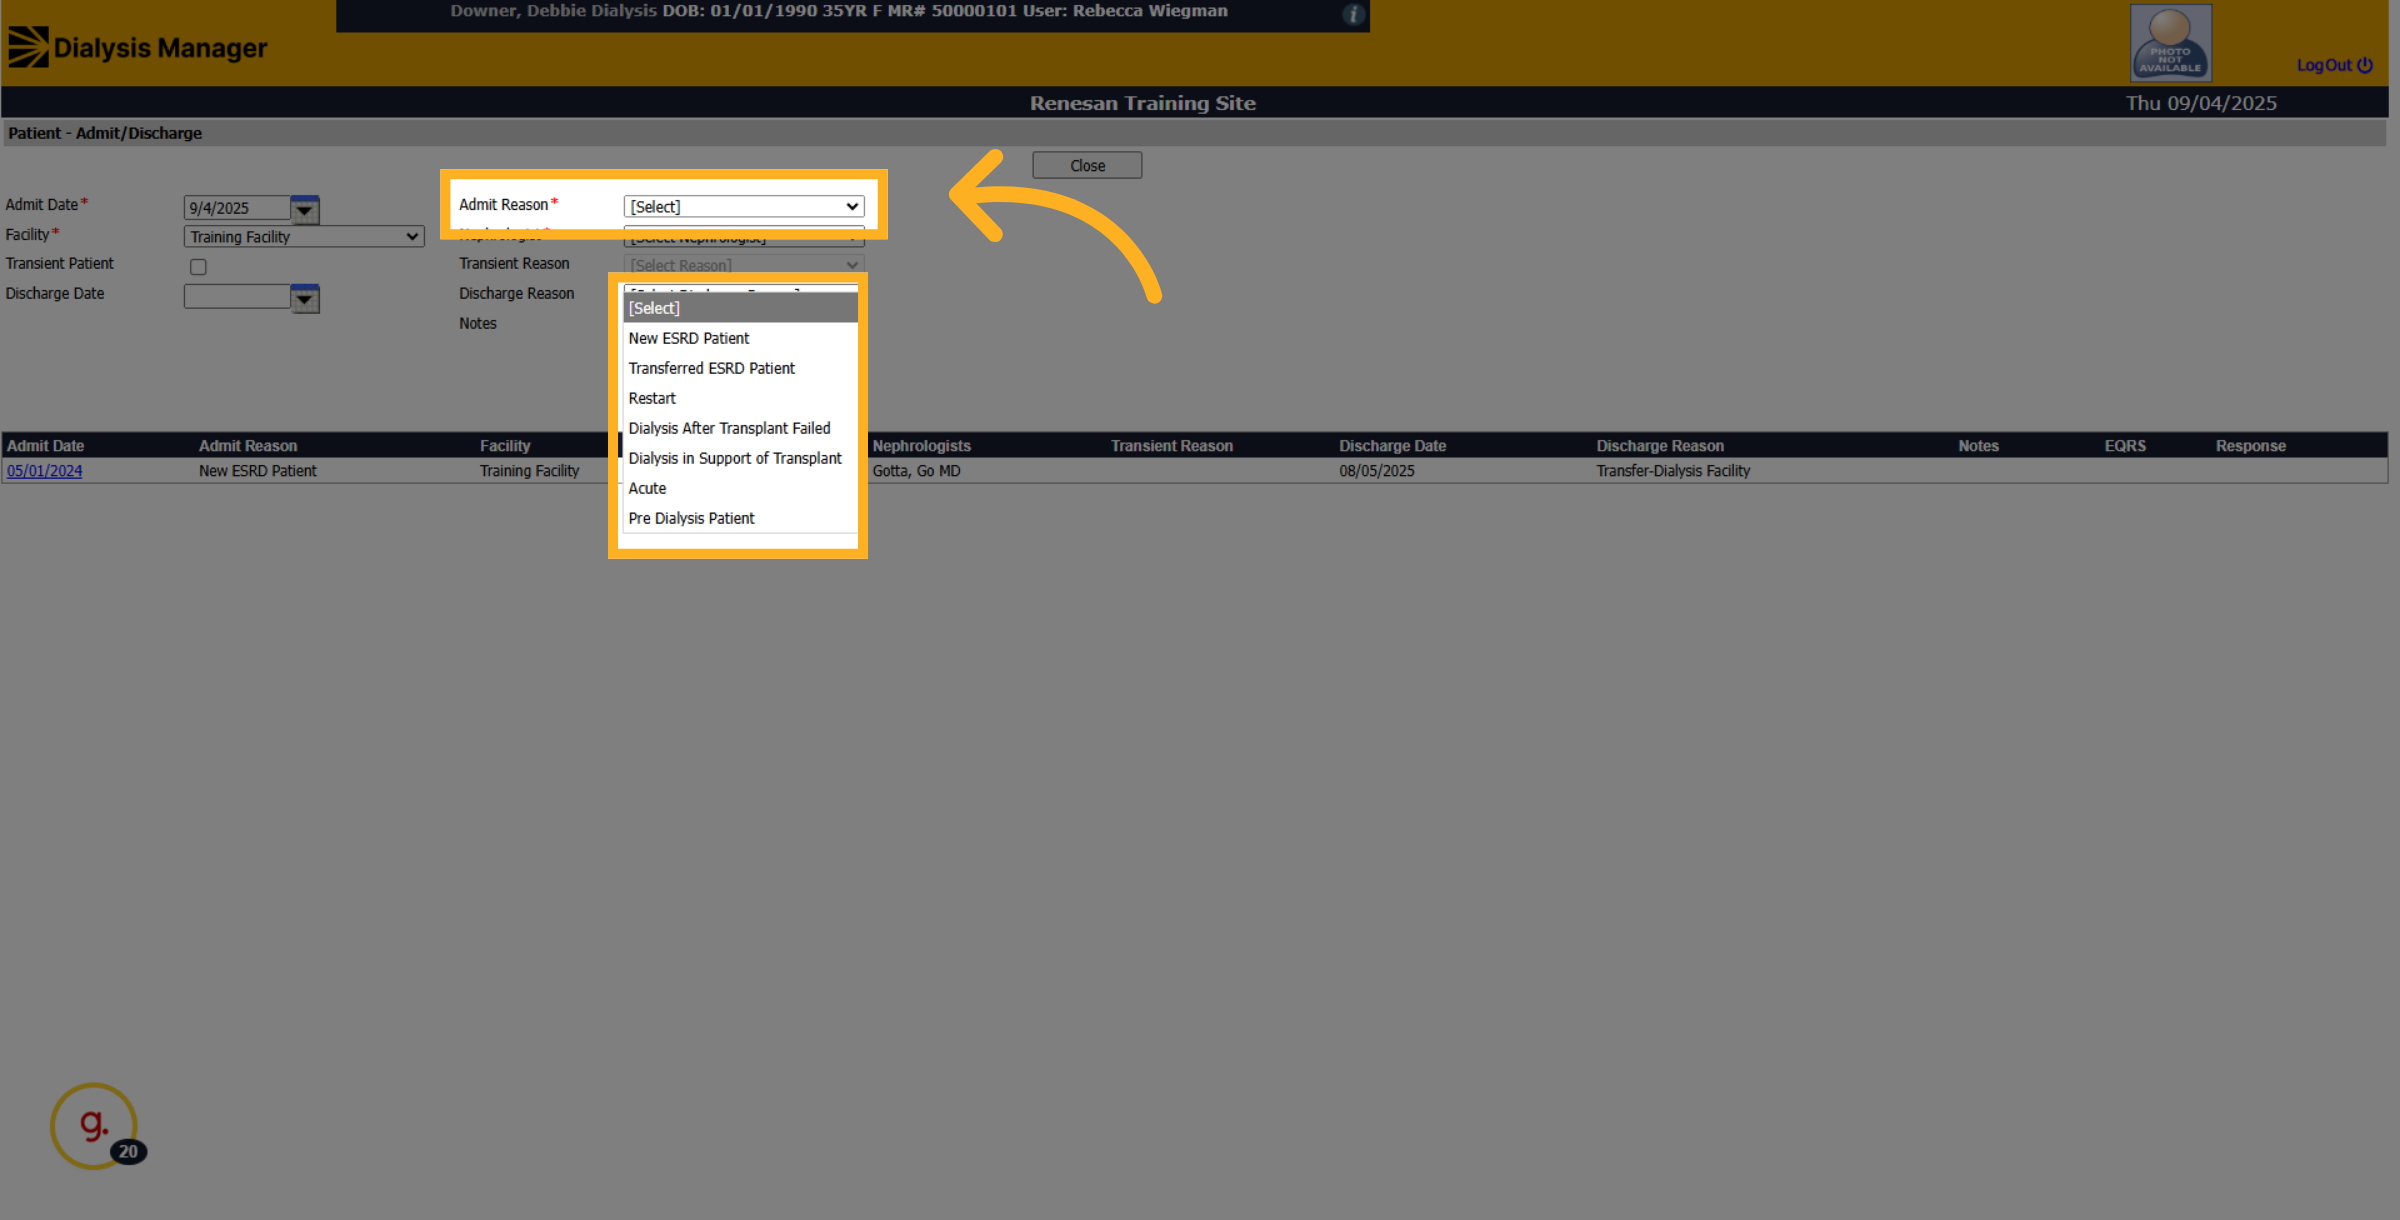Open the Discharge Date calendar picker

click(x=305, y=298)
